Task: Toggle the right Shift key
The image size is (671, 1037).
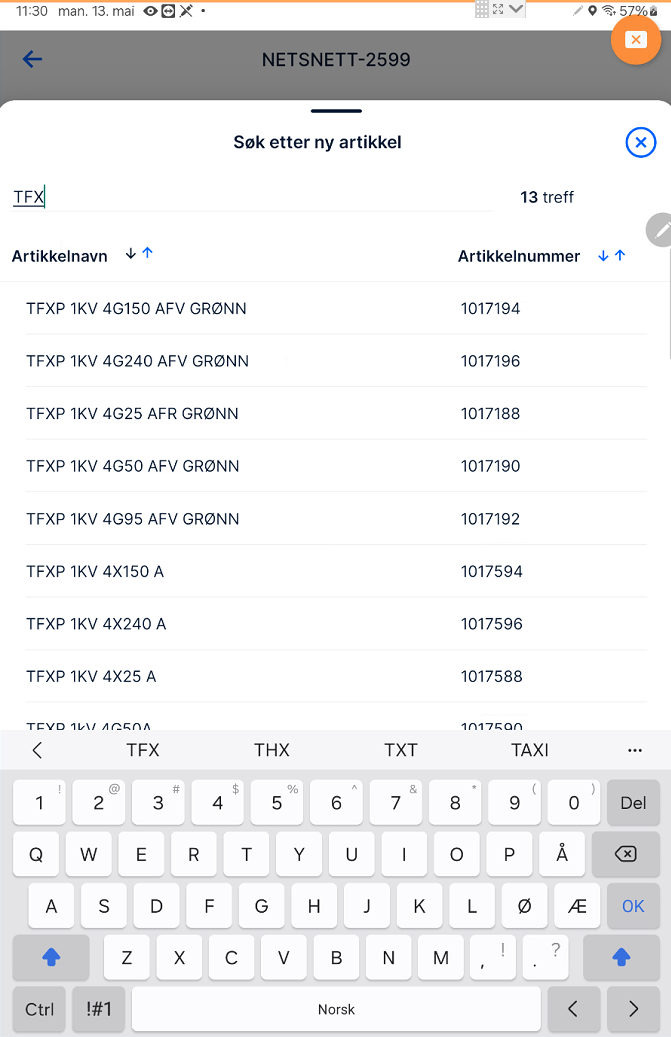Action: coord(621,958)
